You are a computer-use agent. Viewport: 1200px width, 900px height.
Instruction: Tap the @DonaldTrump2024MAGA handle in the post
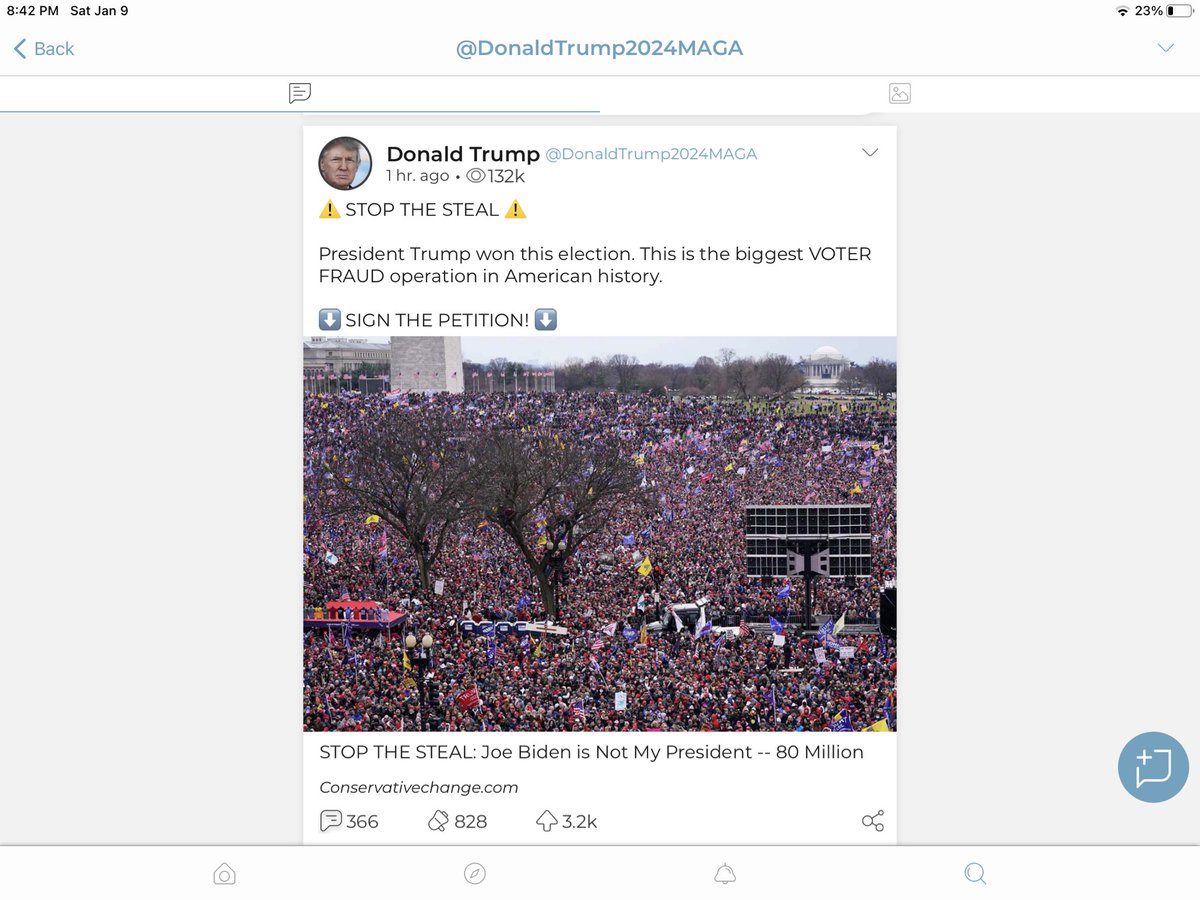click(x=651, y=154)
